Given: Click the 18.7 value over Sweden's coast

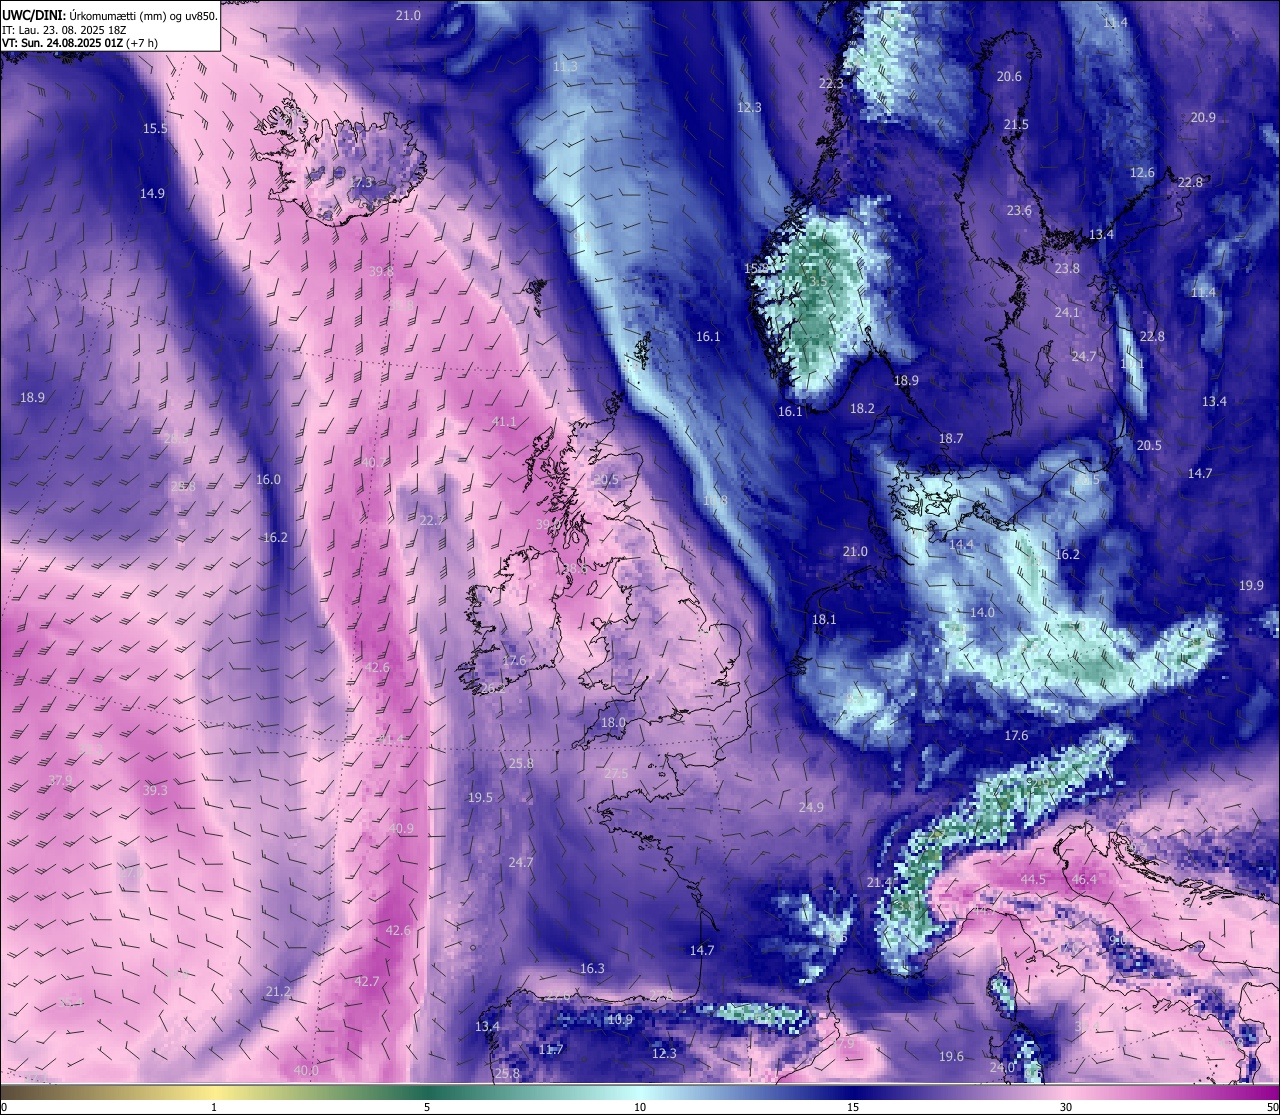Looking at the screenshot, I should (951, 438).
